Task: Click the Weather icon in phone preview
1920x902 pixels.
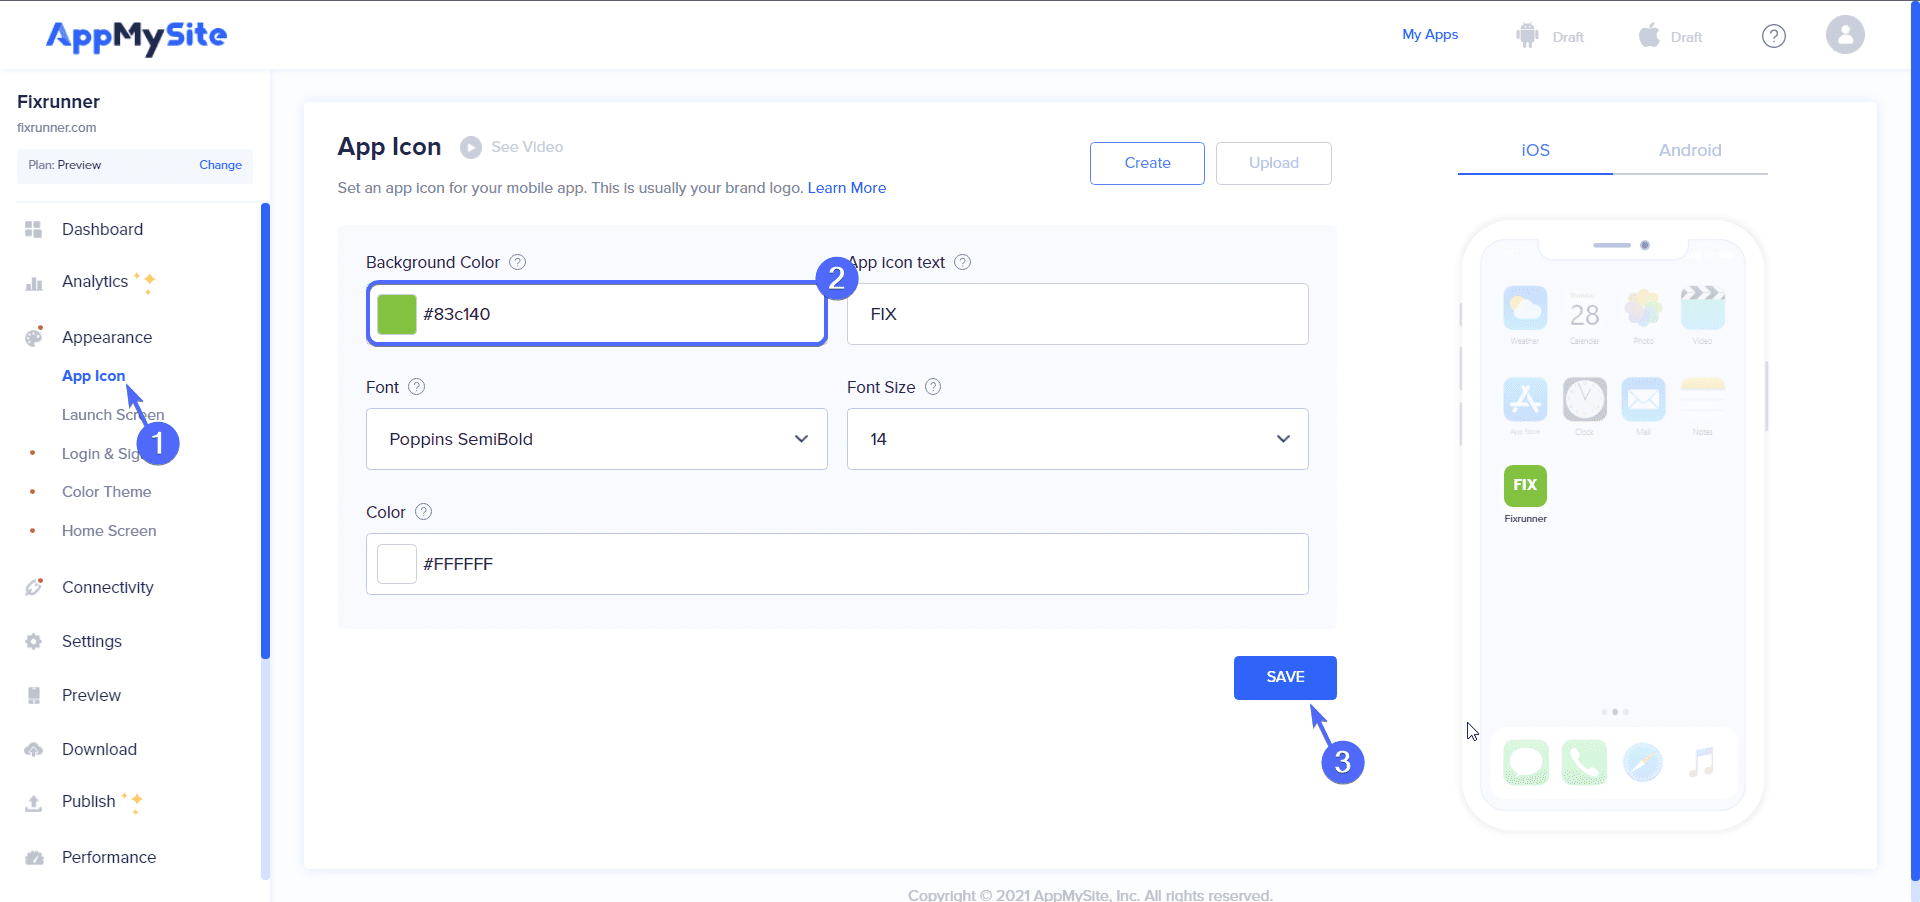Action: (x=1525, y=309)
